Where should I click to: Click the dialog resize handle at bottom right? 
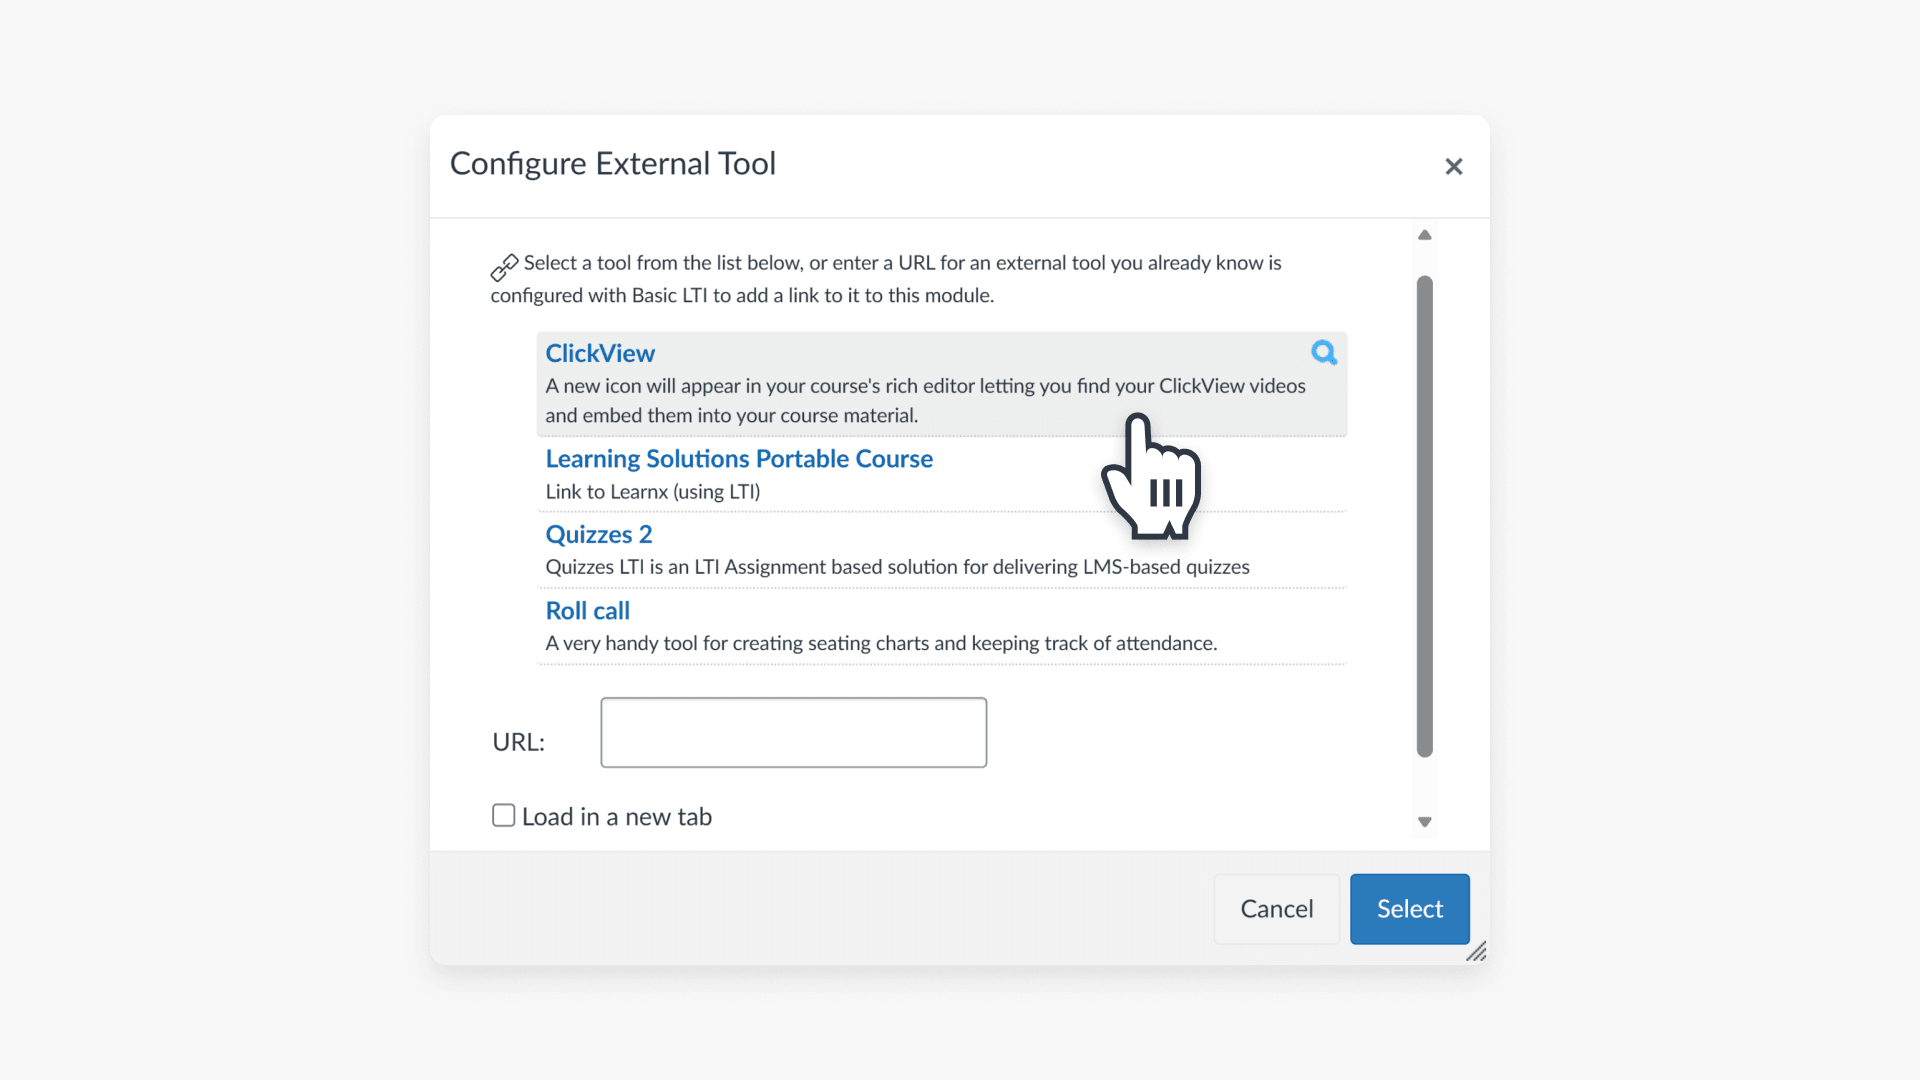[1478, 951]
